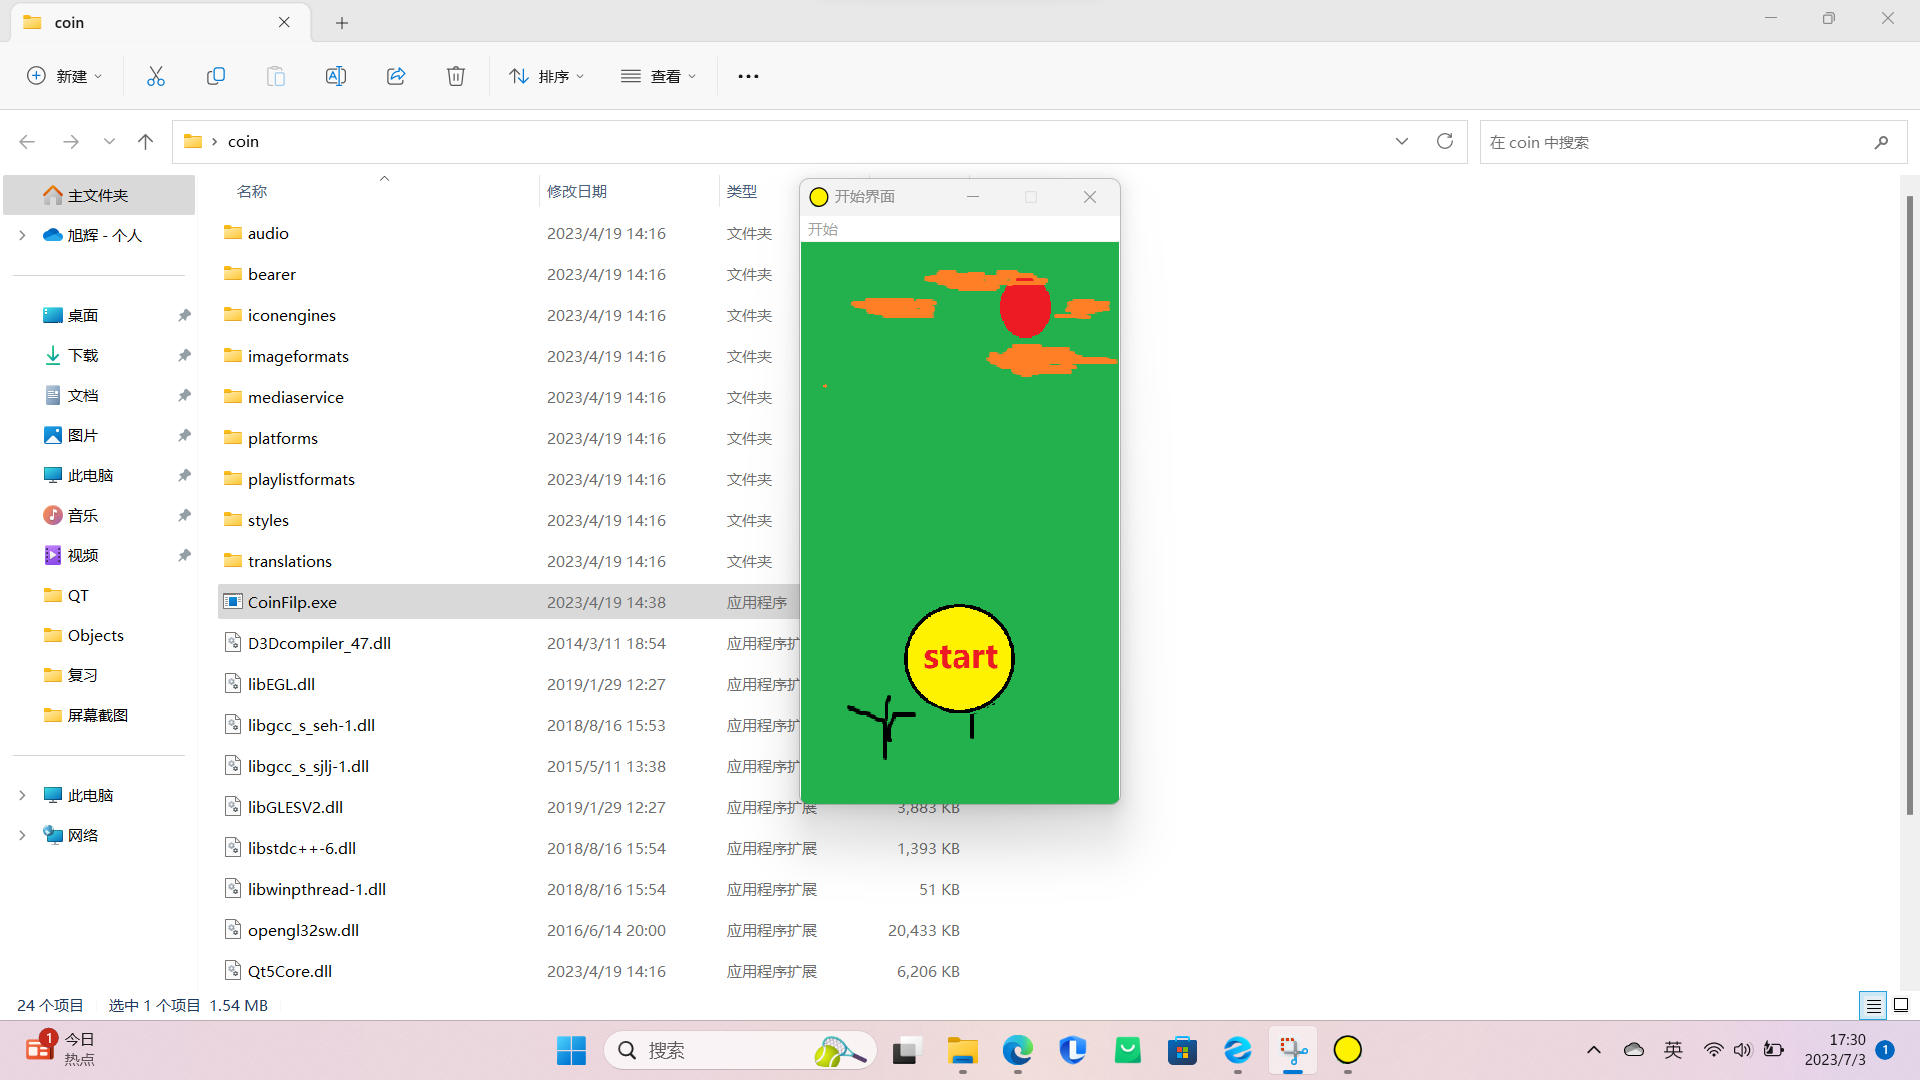
Task: Select the translations folder
Action: click(290, 560)
